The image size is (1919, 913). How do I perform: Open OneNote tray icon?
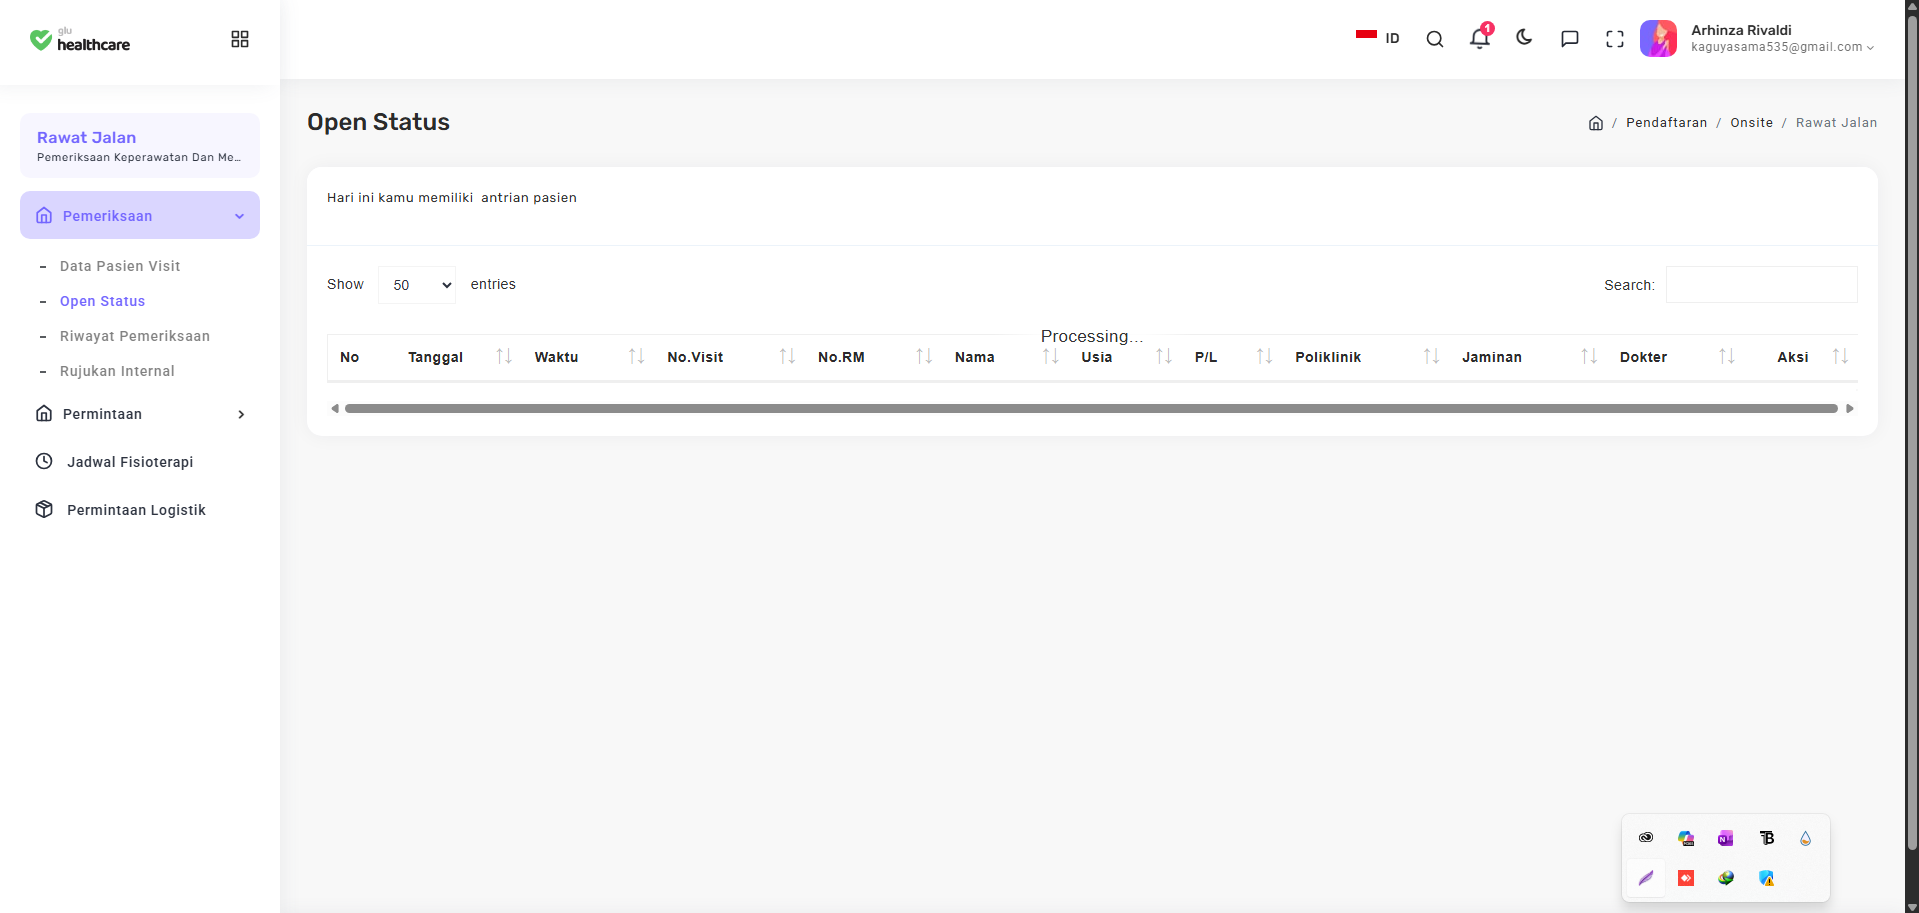(1726, 838)
